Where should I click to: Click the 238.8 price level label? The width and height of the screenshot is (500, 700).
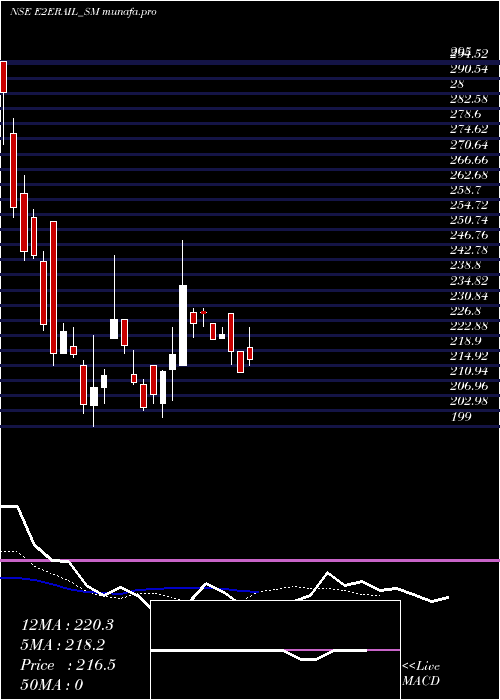(x=465, y=265)
